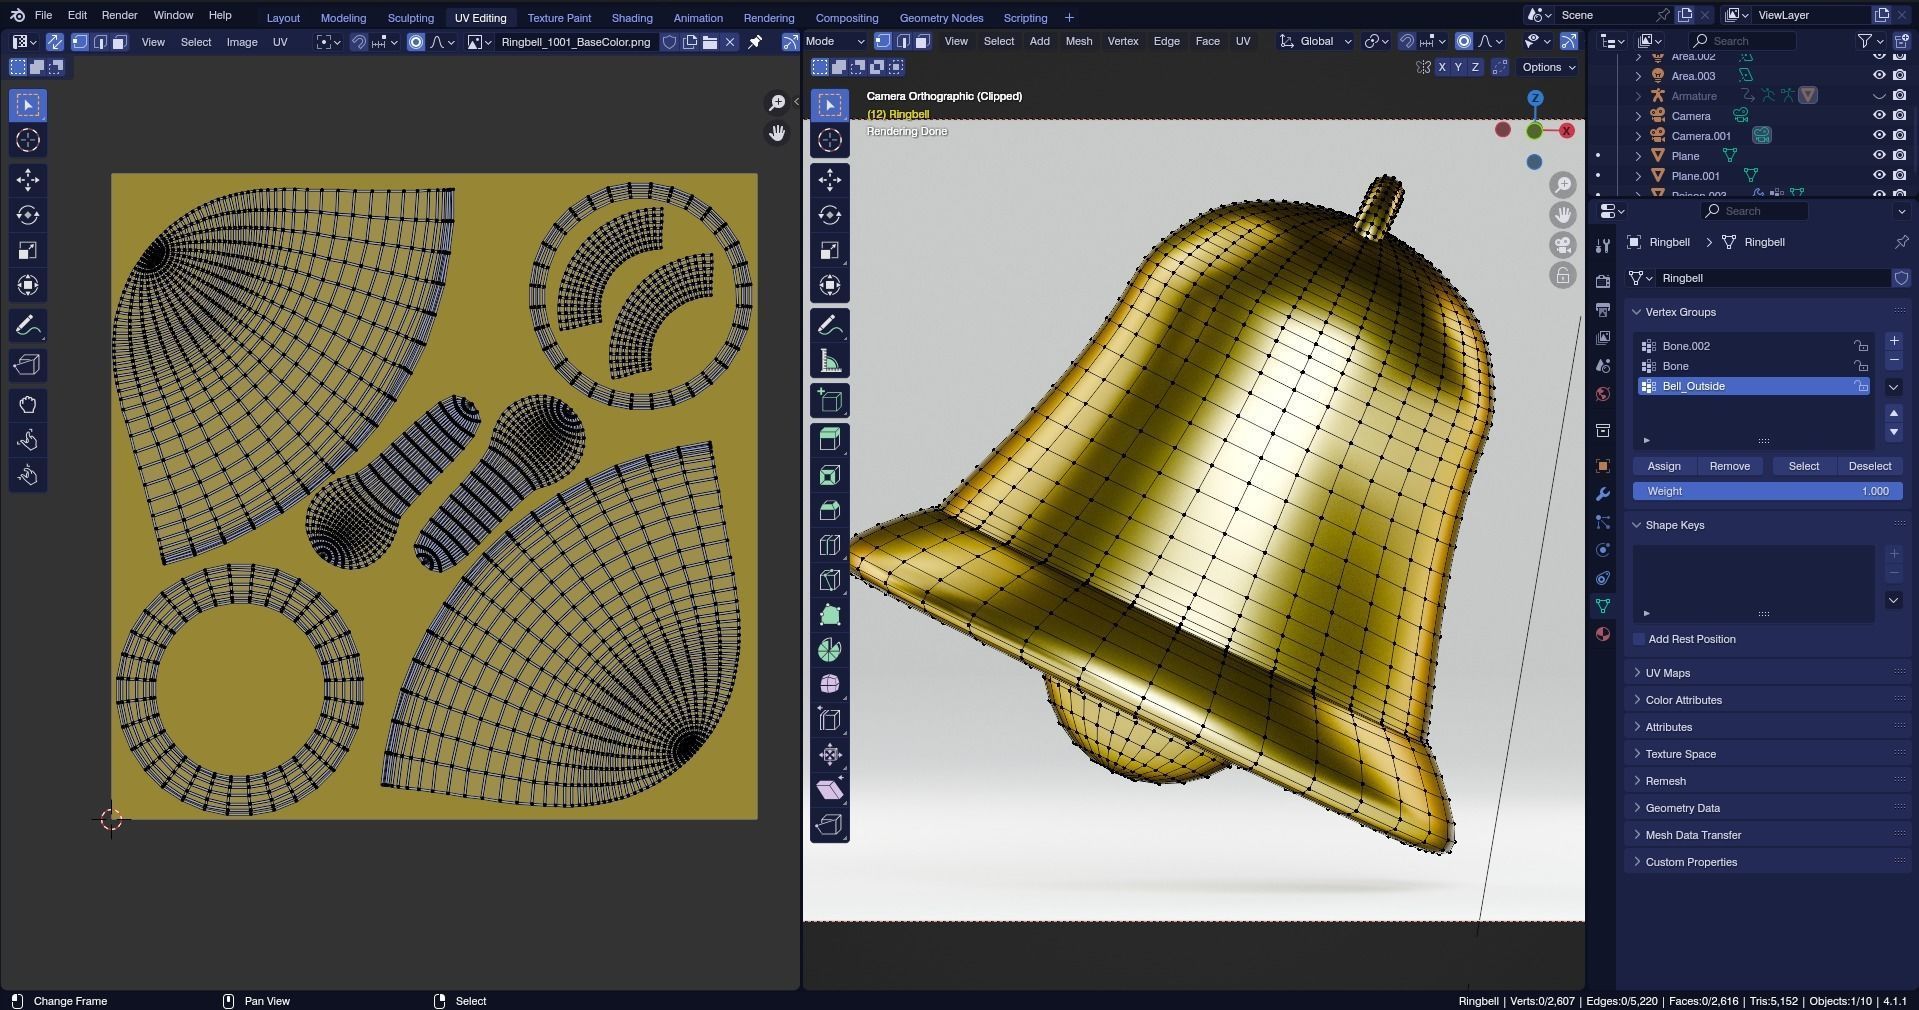Switch to the Texture Paint workspace tab
Screen dimensions: 1919x1010
pyautogui.click(x=559, y=17)
